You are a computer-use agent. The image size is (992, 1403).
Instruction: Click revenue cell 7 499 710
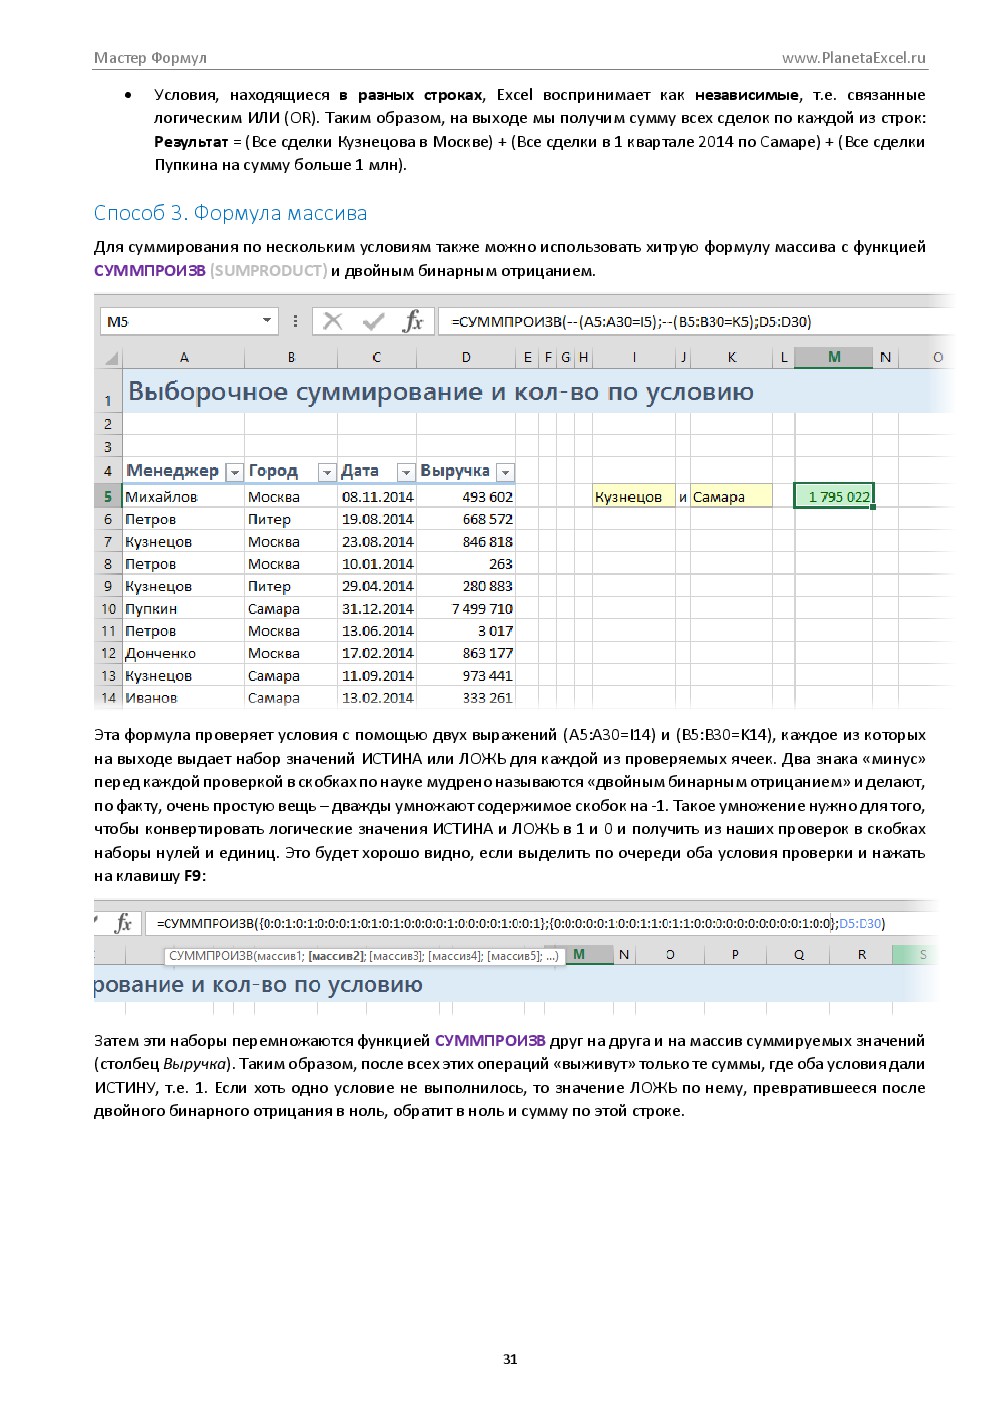pos(466,608)
